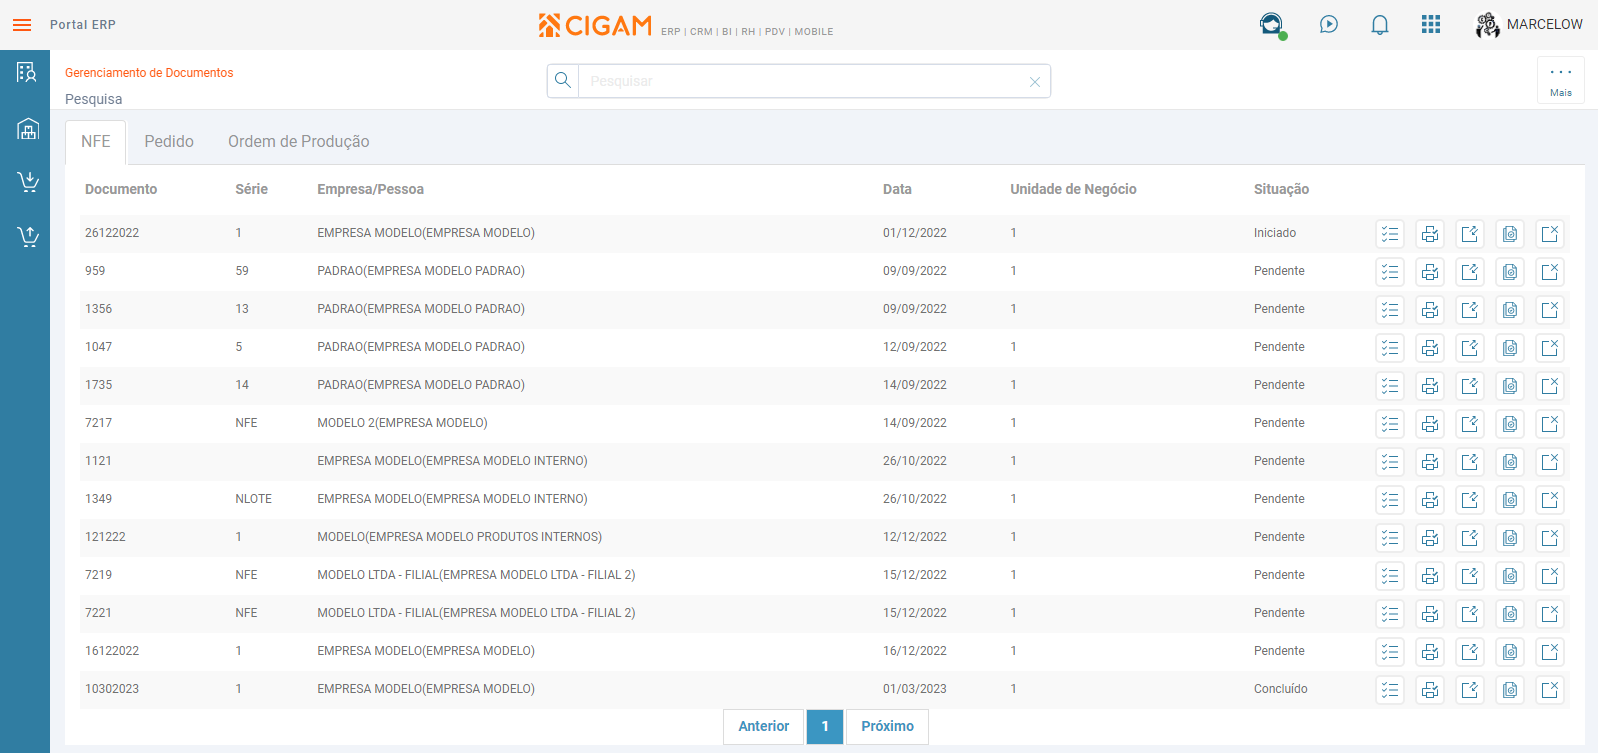Click the Série column header
Viewport: 1598px width, 753px height.
[x=252, y=189]
